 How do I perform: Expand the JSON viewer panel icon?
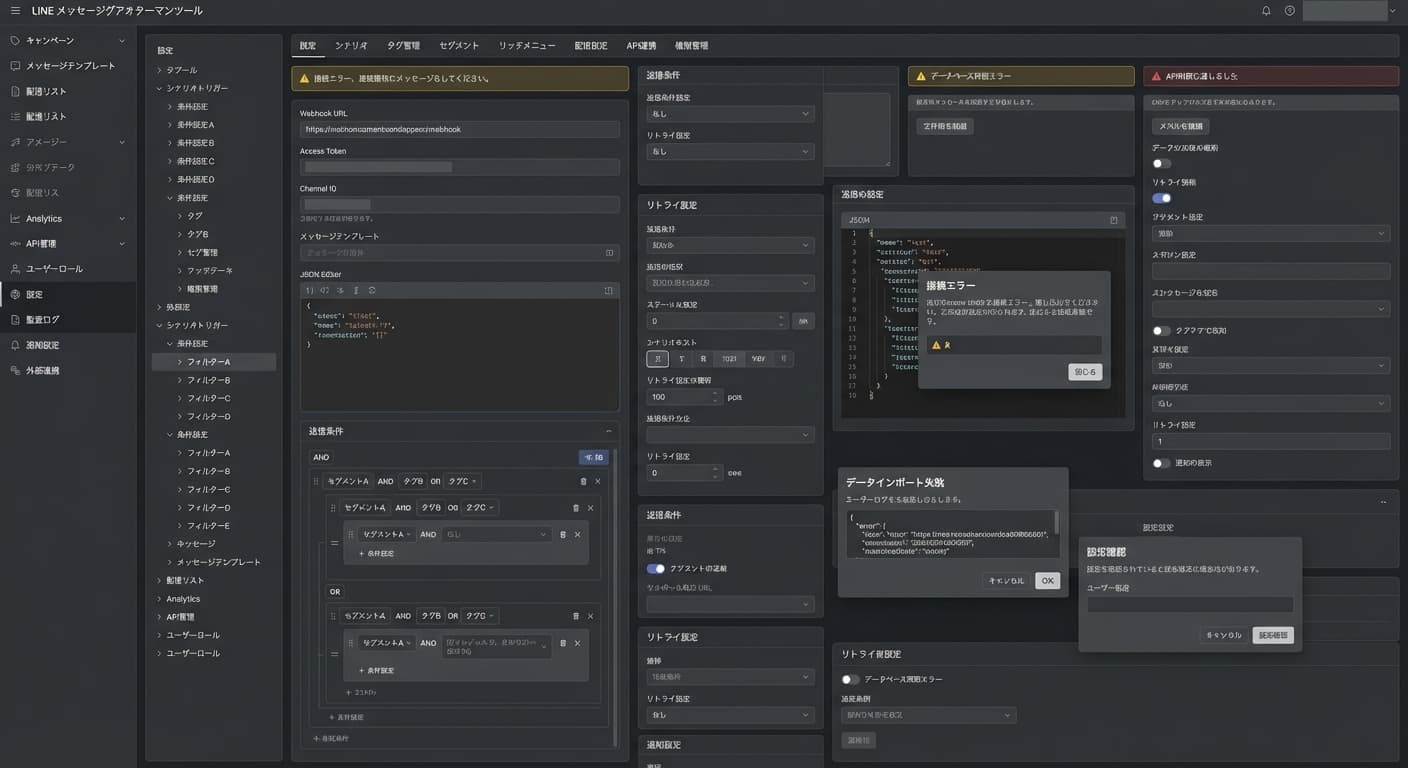click(x=1113, y=220)
